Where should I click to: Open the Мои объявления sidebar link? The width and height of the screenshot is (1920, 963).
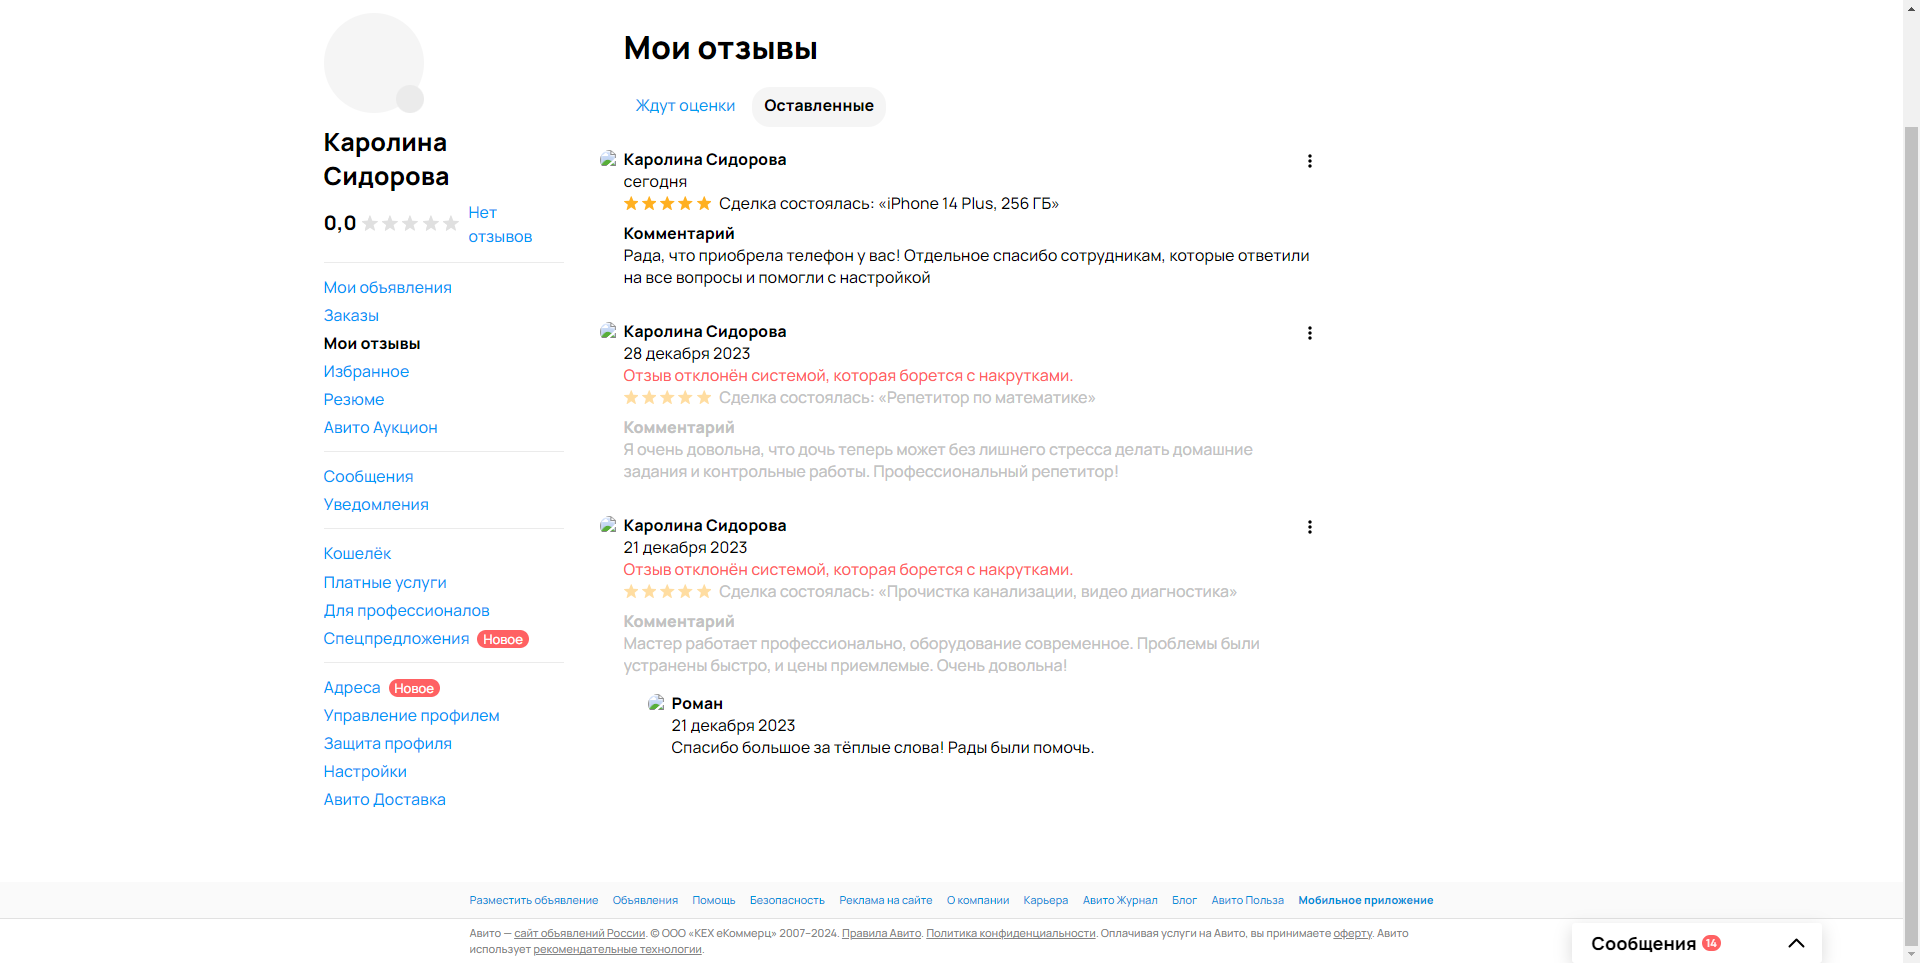pyautogui.click(x=387, y=287)
